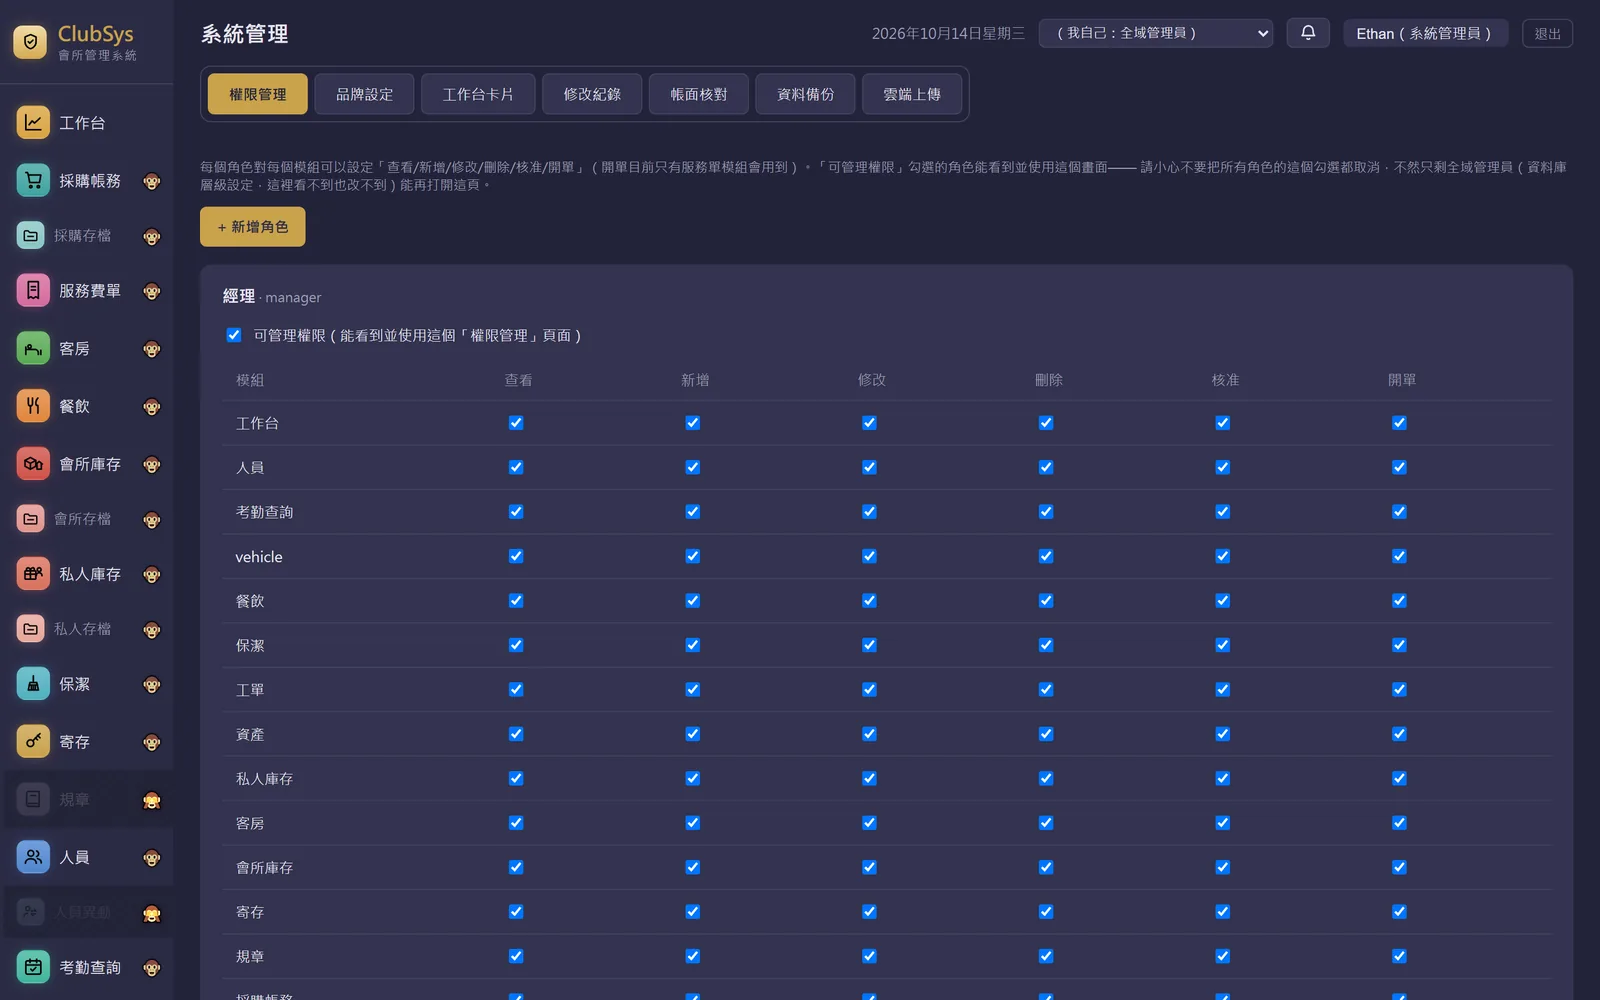Click the see-no-evil monkey beside 人員異動
Image resolution: width=1600 pixels, height=1000 pixels.
[x=152, y=913]
